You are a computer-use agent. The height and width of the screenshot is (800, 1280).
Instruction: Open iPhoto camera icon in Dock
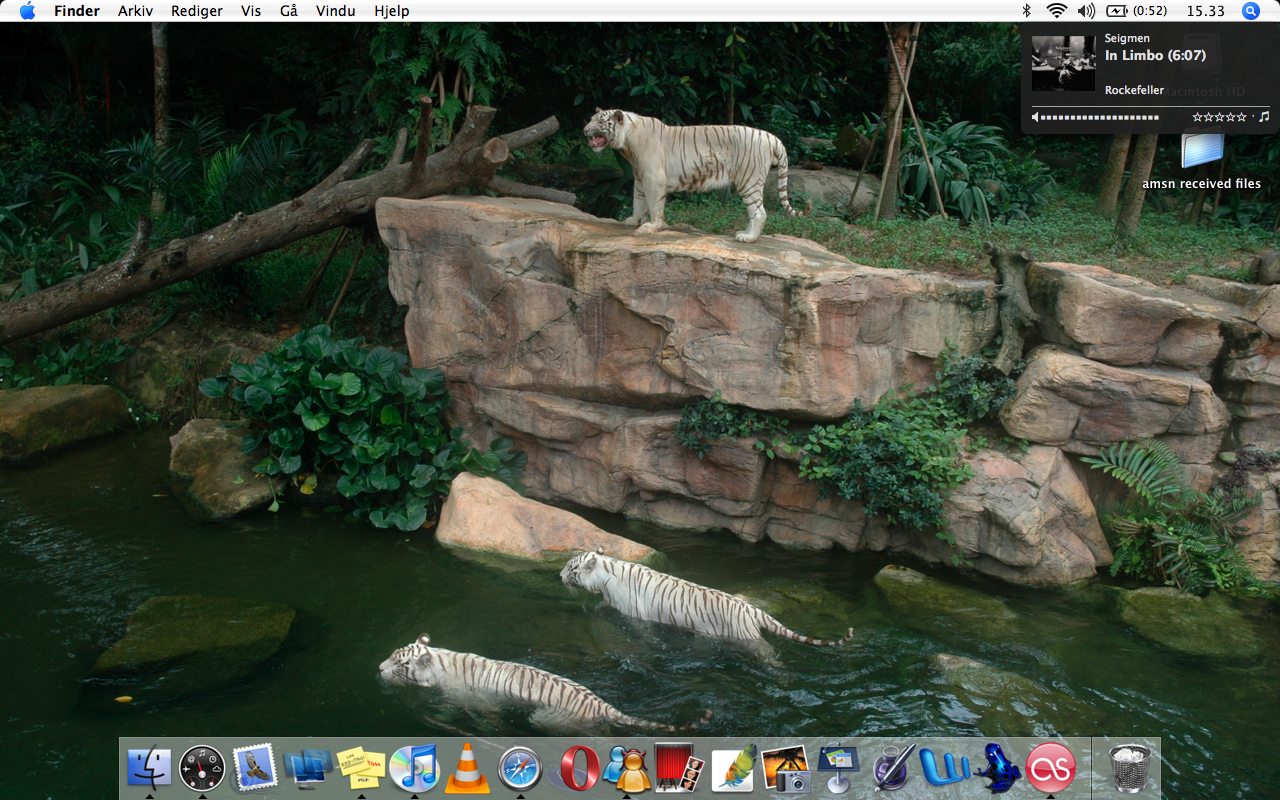(x=786, y=768)
